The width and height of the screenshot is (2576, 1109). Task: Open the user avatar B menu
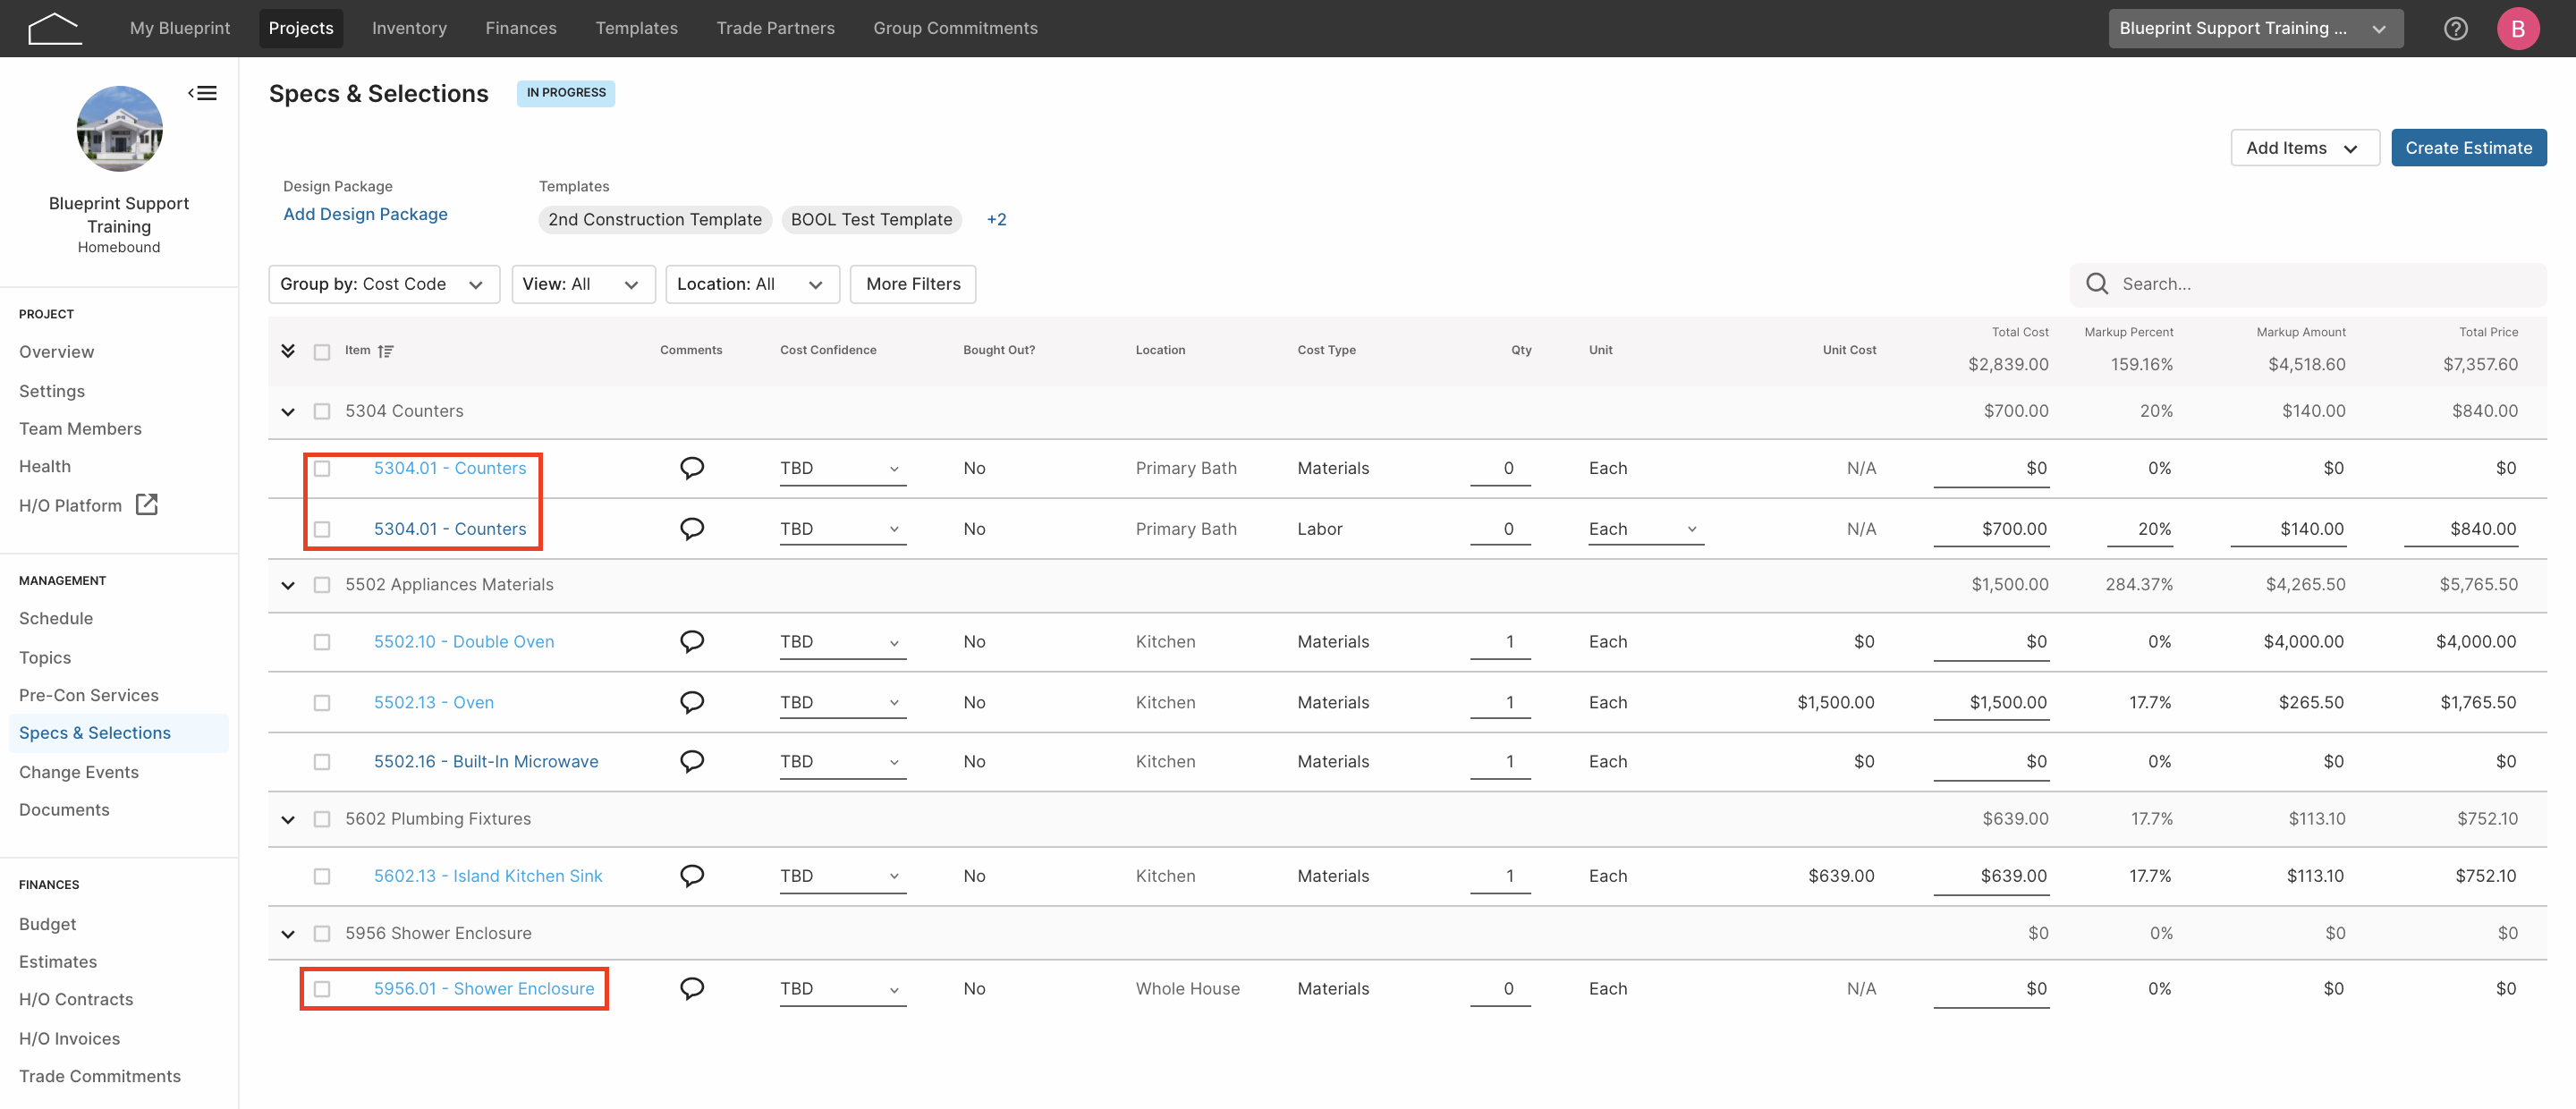click(x=2517, y=28)
